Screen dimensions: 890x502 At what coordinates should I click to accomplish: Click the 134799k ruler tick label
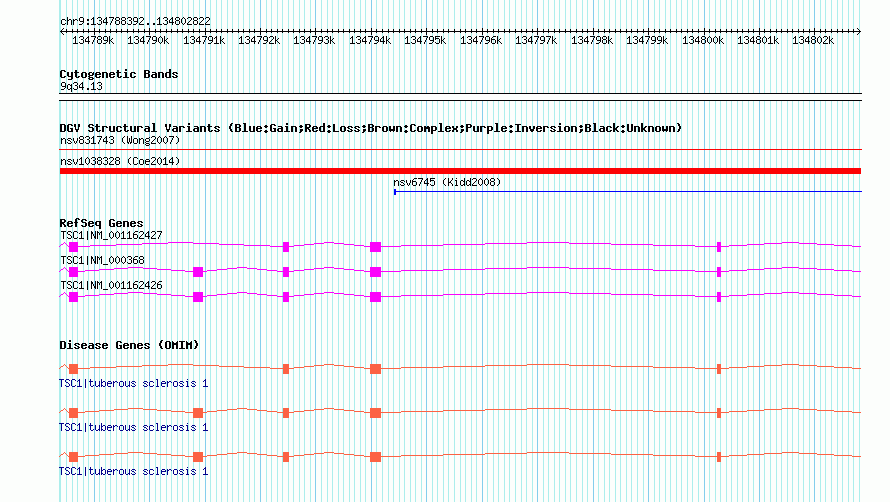(646, 40)
